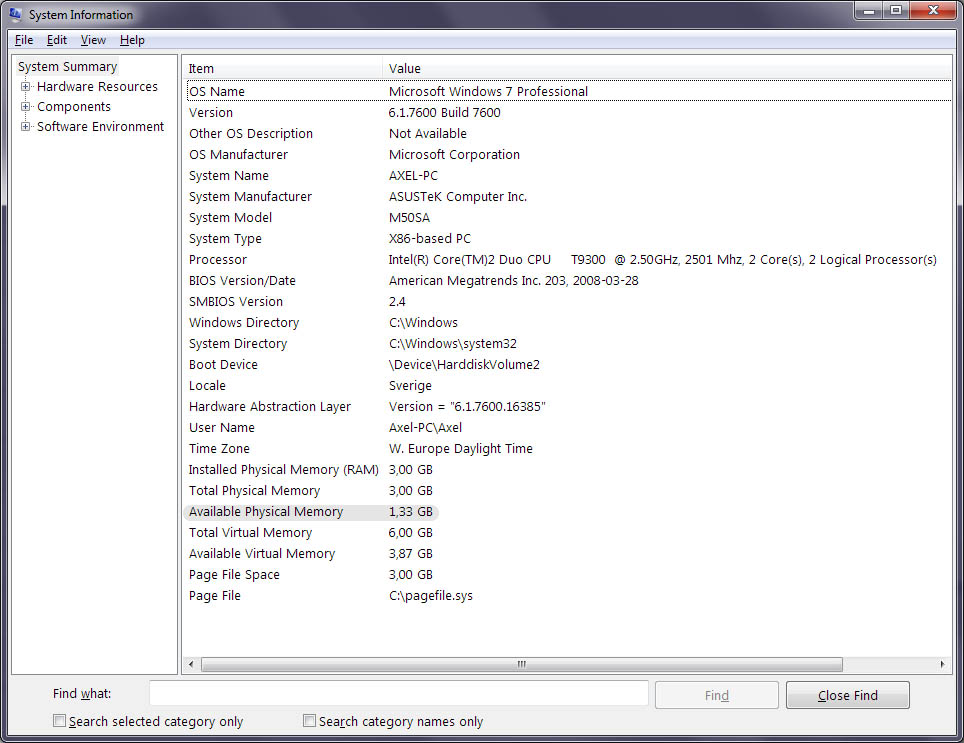Viewport: 964px width, 743px height.
Task: Expand the Hardware Resources tree node
Action: tap(25, 87)
